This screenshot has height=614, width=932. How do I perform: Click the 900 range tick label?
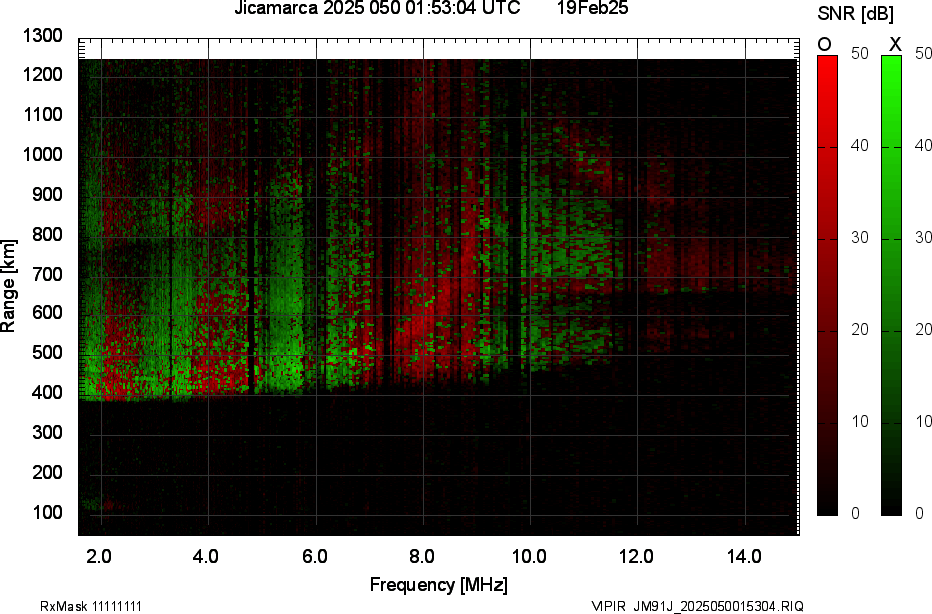(48, 194)
